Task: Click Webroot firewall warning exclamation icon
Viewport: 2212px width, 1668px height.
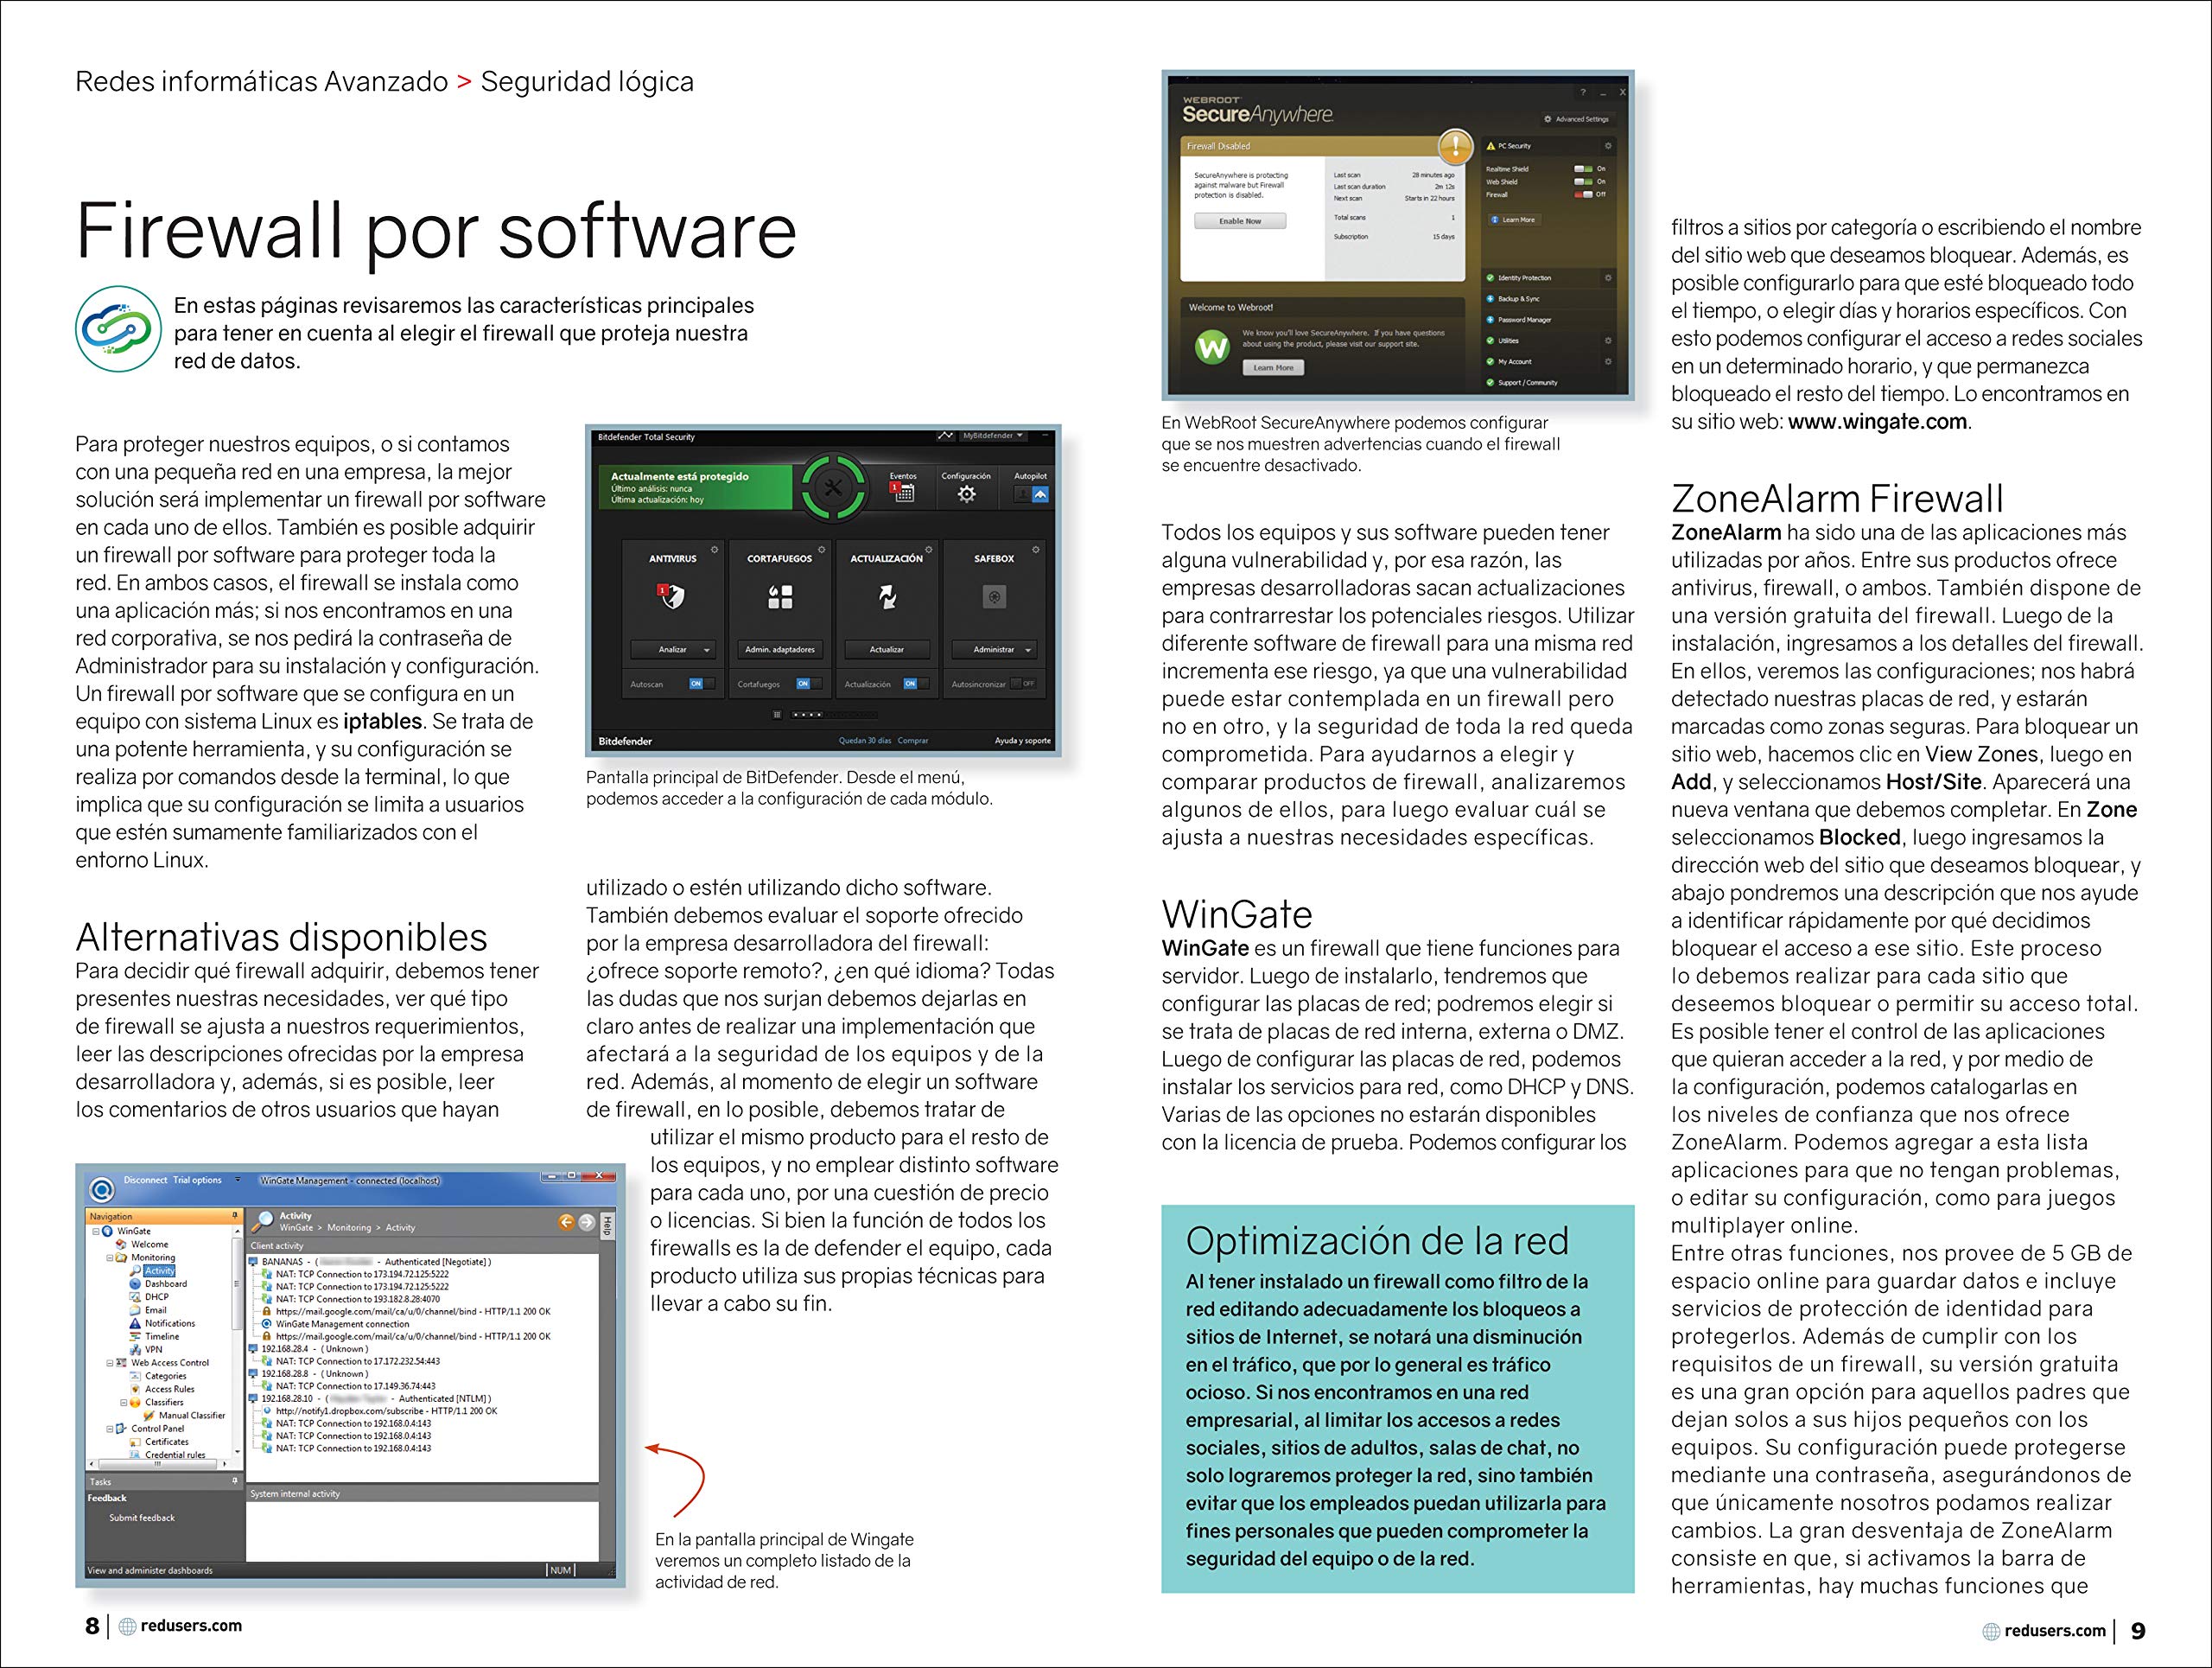Action: pyautogui.click(x=1455, y=147)
